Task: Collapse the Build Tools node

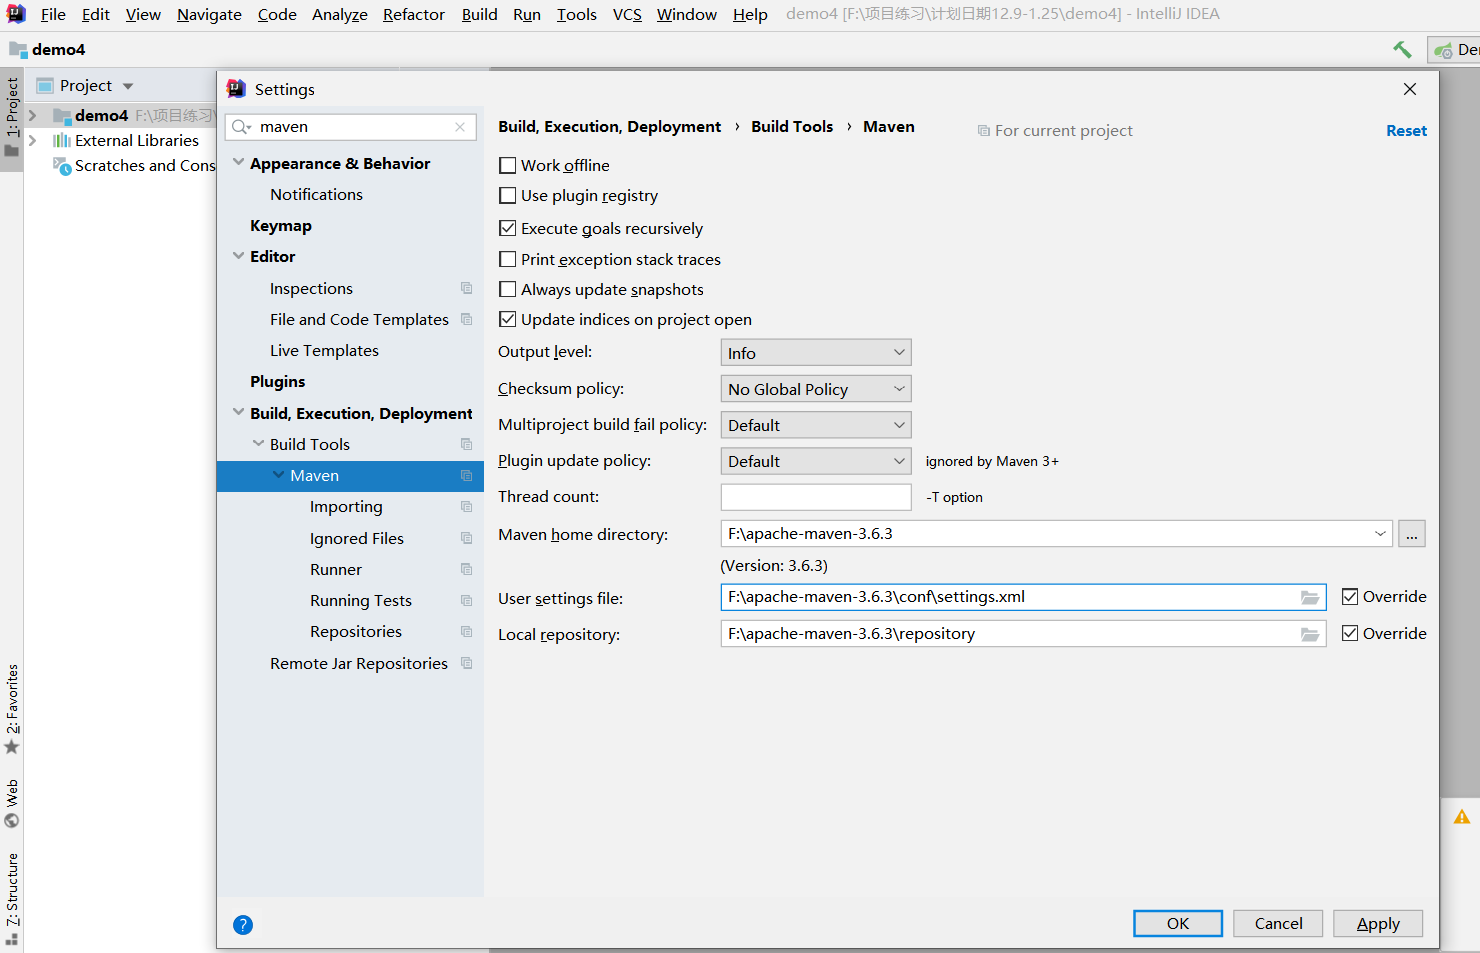Action: point(258,443)
